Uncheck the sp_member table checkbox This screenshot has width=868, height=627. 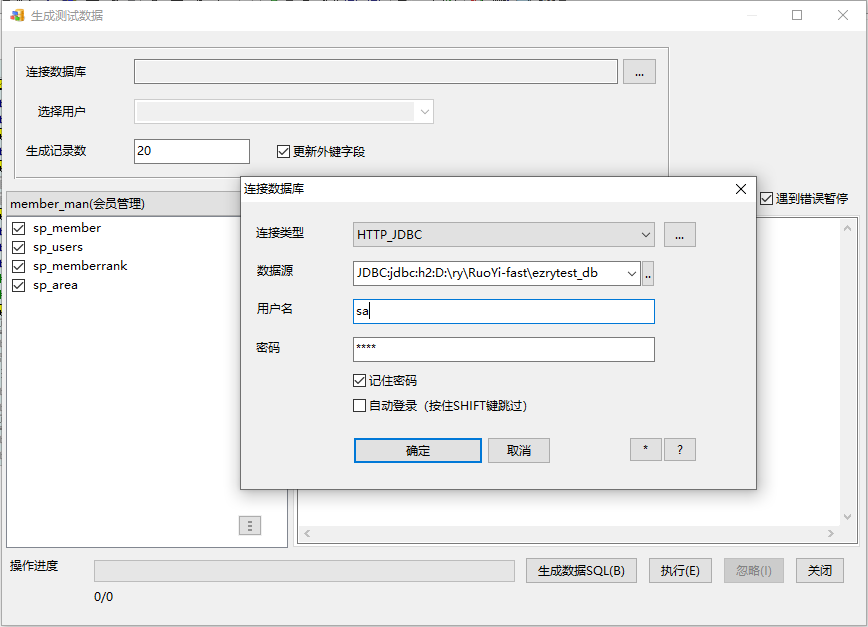click(x=19, y=228)
